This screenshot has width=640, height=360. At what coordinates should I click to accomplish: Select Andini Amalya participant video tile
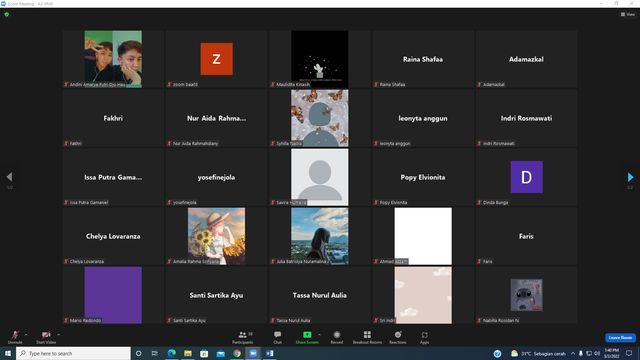pyautogui.click(x=113, y=59)
